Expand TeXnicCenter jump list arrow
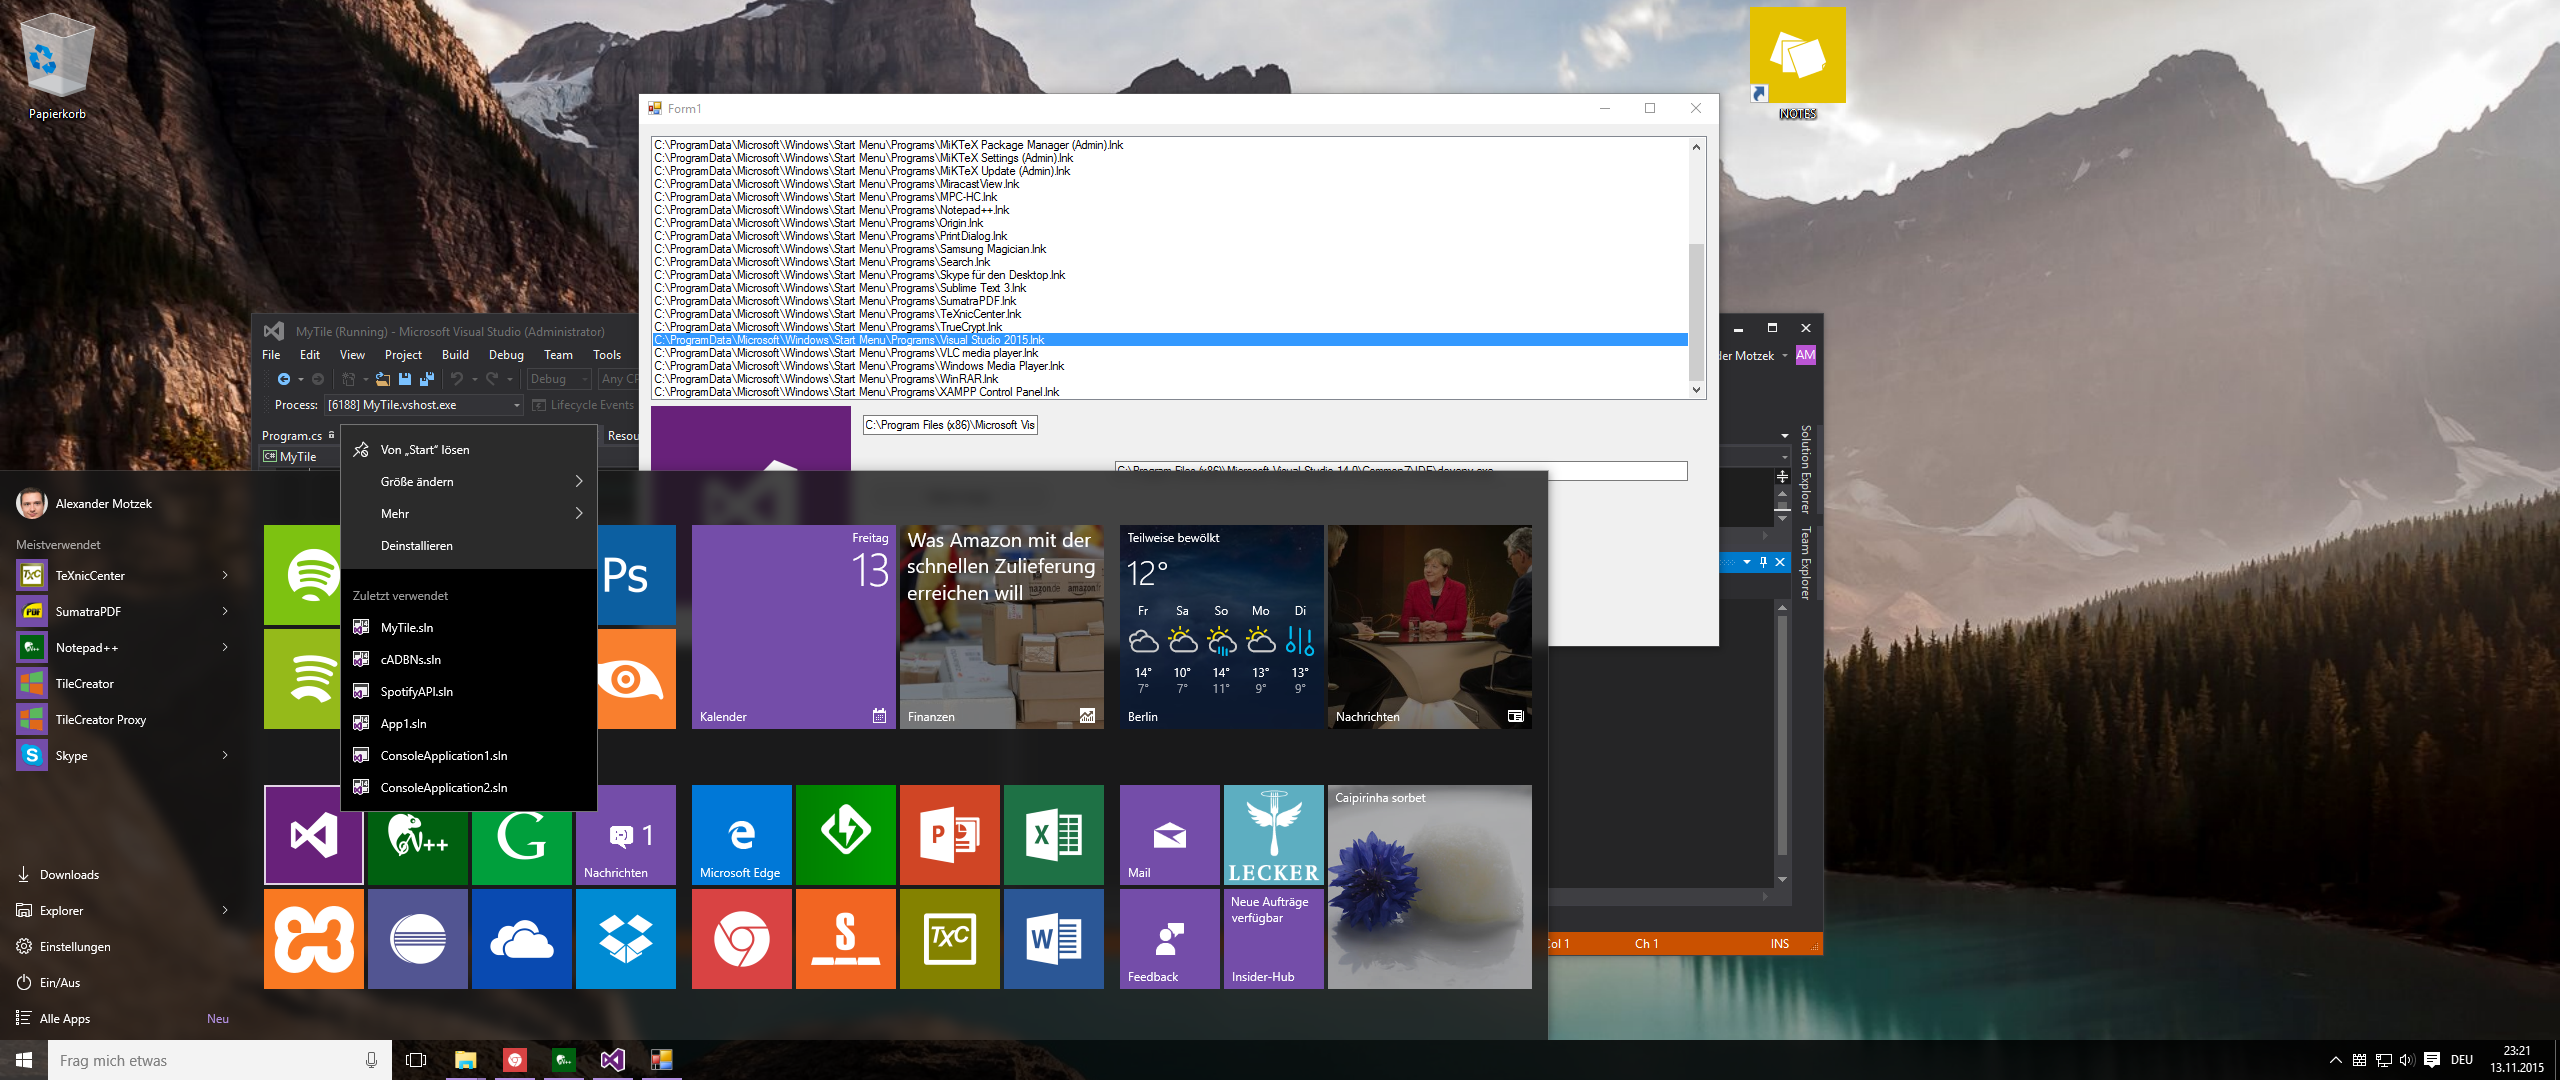 [225, 576]
